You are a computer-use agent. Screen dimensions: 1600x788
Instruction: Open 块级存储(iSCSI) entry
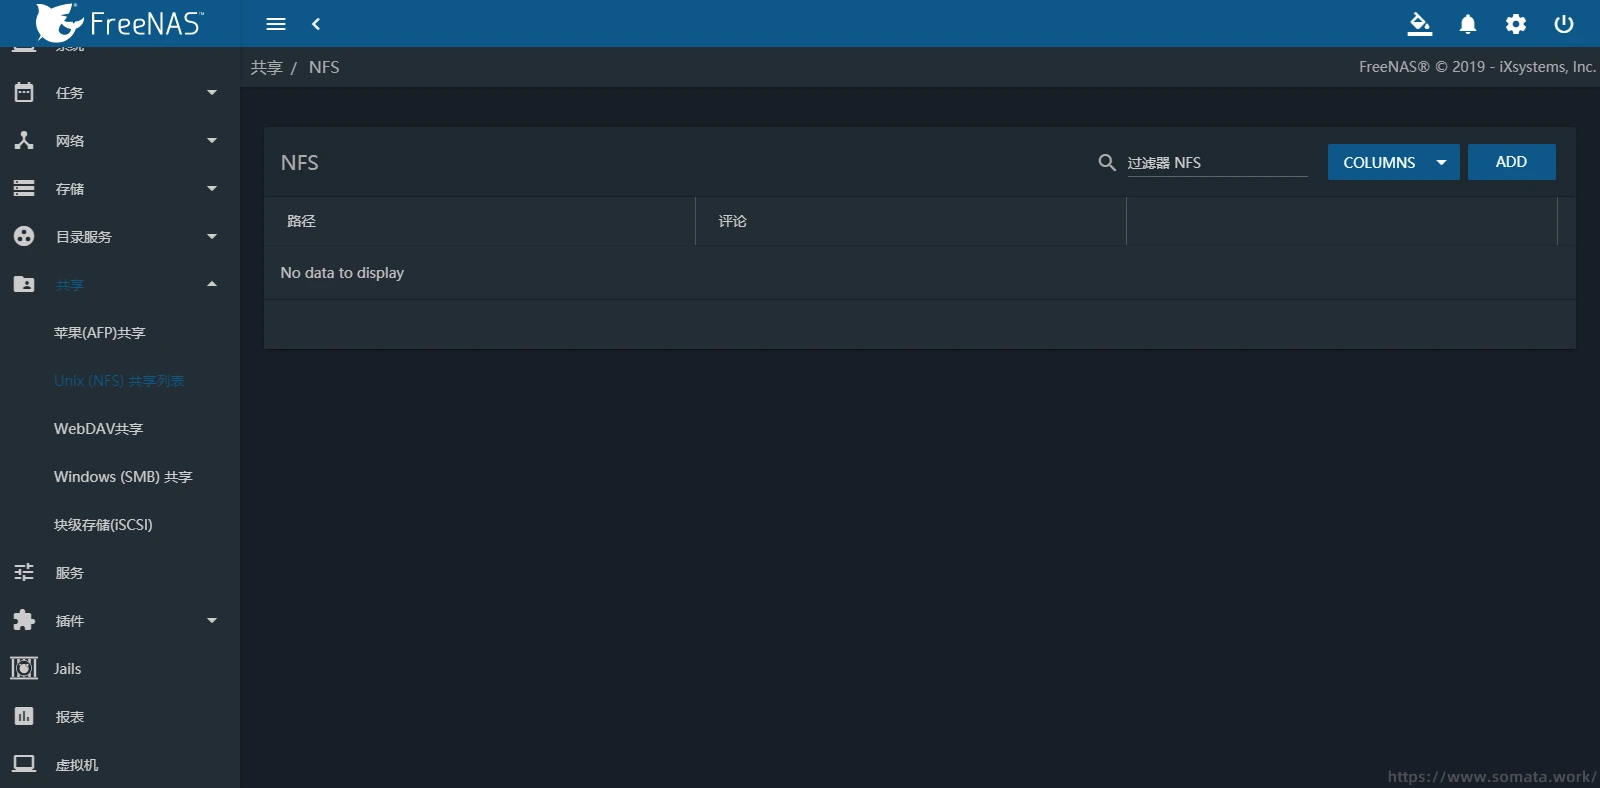pyautogui.click(x=103, y=525)
